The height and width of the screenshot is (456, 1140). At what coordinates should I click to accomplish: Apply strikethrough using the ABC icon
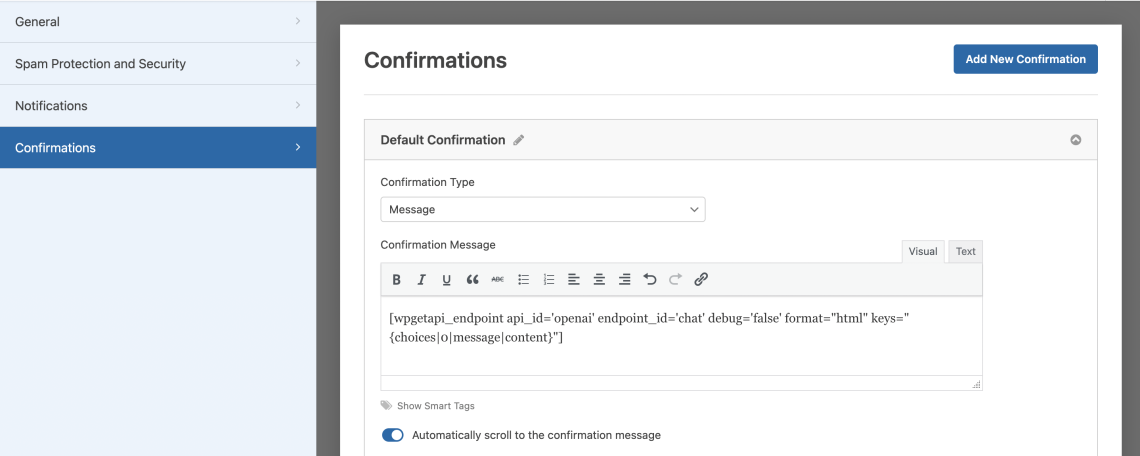click(498, 280)
